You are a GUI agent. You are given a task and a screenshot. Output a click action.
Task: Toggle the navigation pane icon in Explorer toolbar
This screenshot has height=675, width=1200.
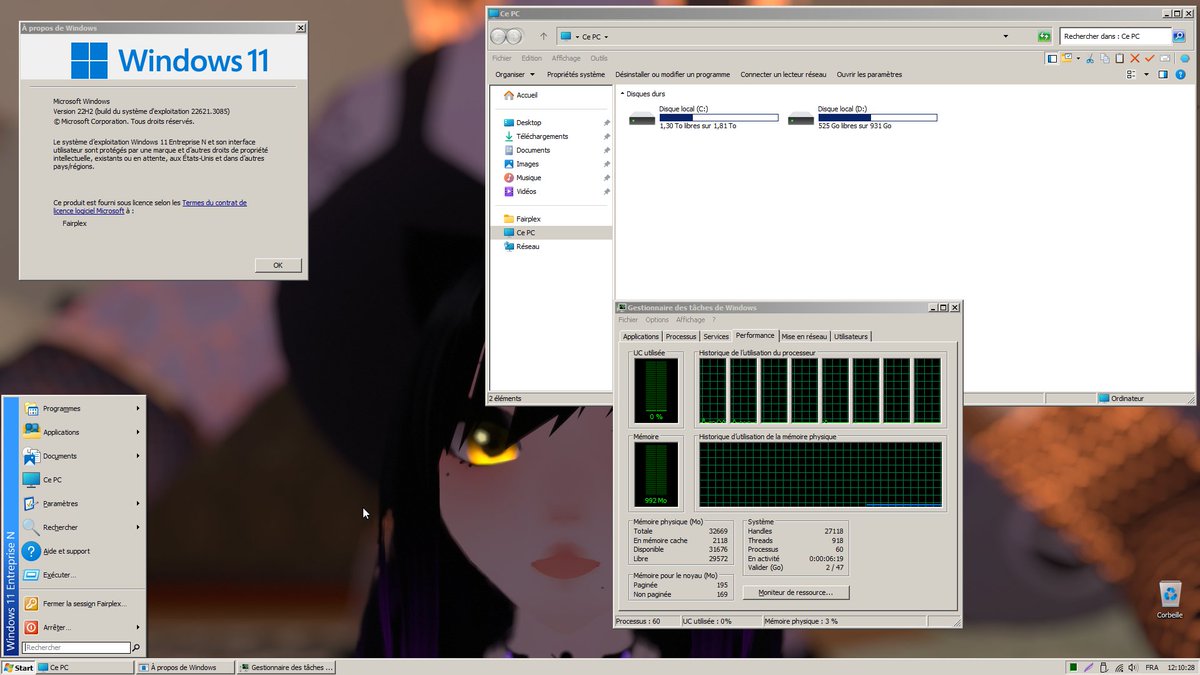tap(1052, 59)
